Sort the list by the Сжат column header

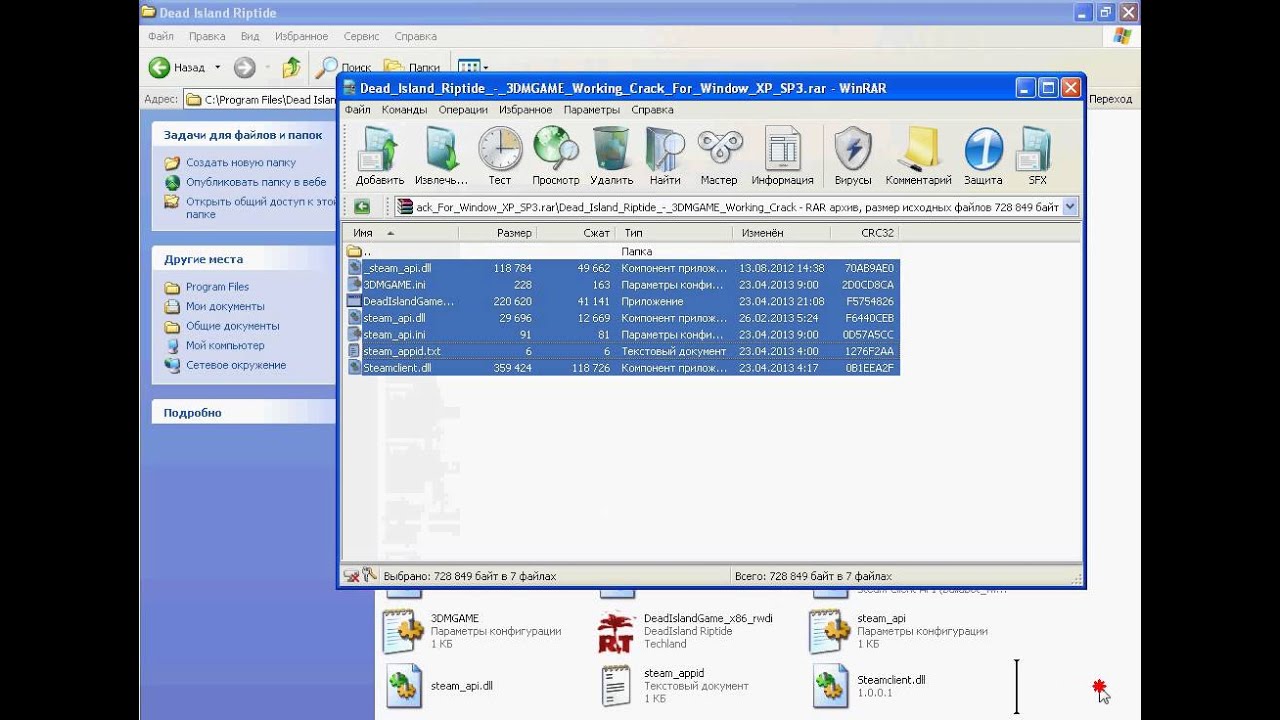pyautogui.click(x=576, y=232)
